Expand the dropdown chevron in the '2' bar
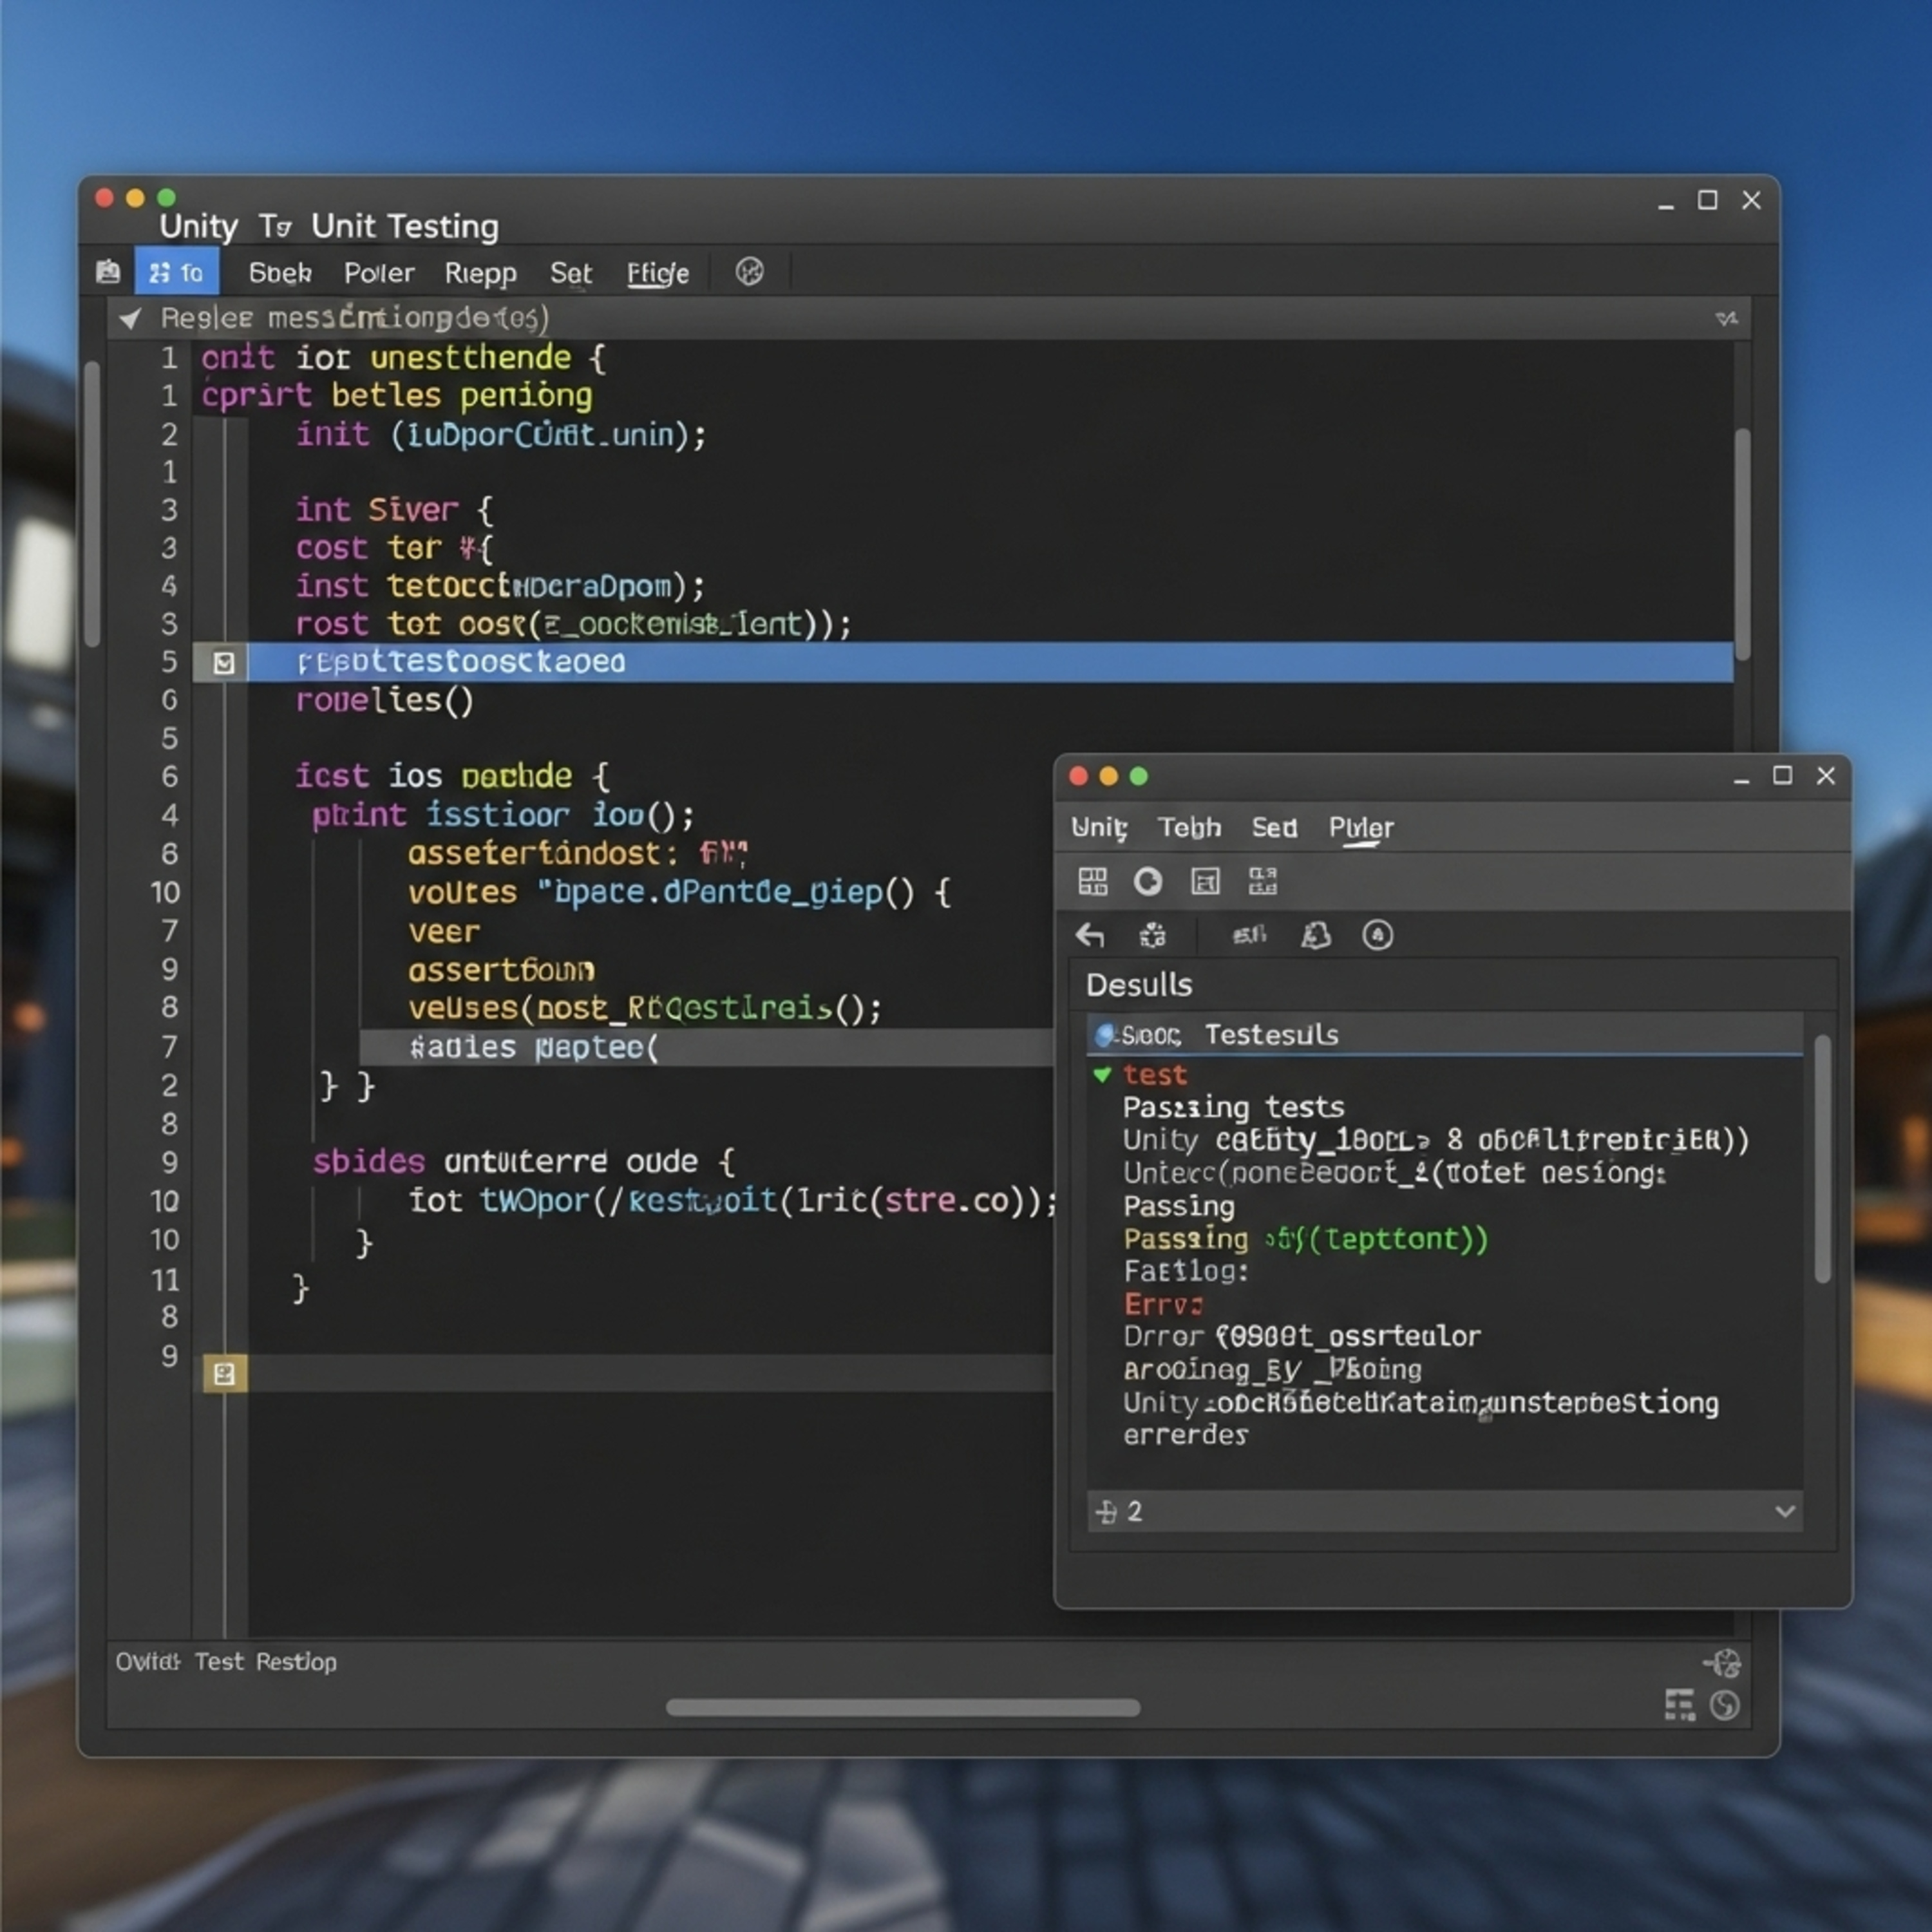This screenshot has height=1932, width=1932. point(1785,1511)
